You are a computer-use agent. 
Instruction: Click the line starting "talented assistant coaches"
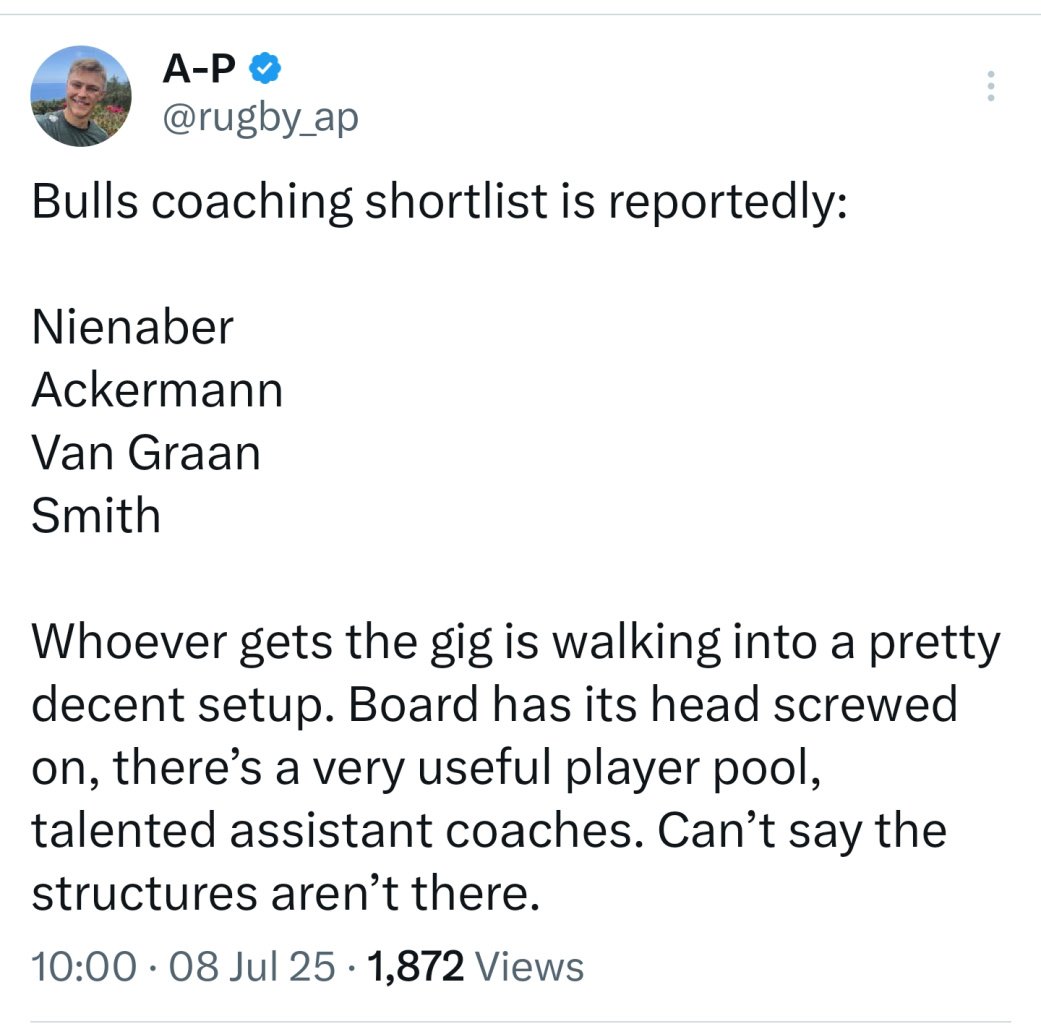(488, 832)
